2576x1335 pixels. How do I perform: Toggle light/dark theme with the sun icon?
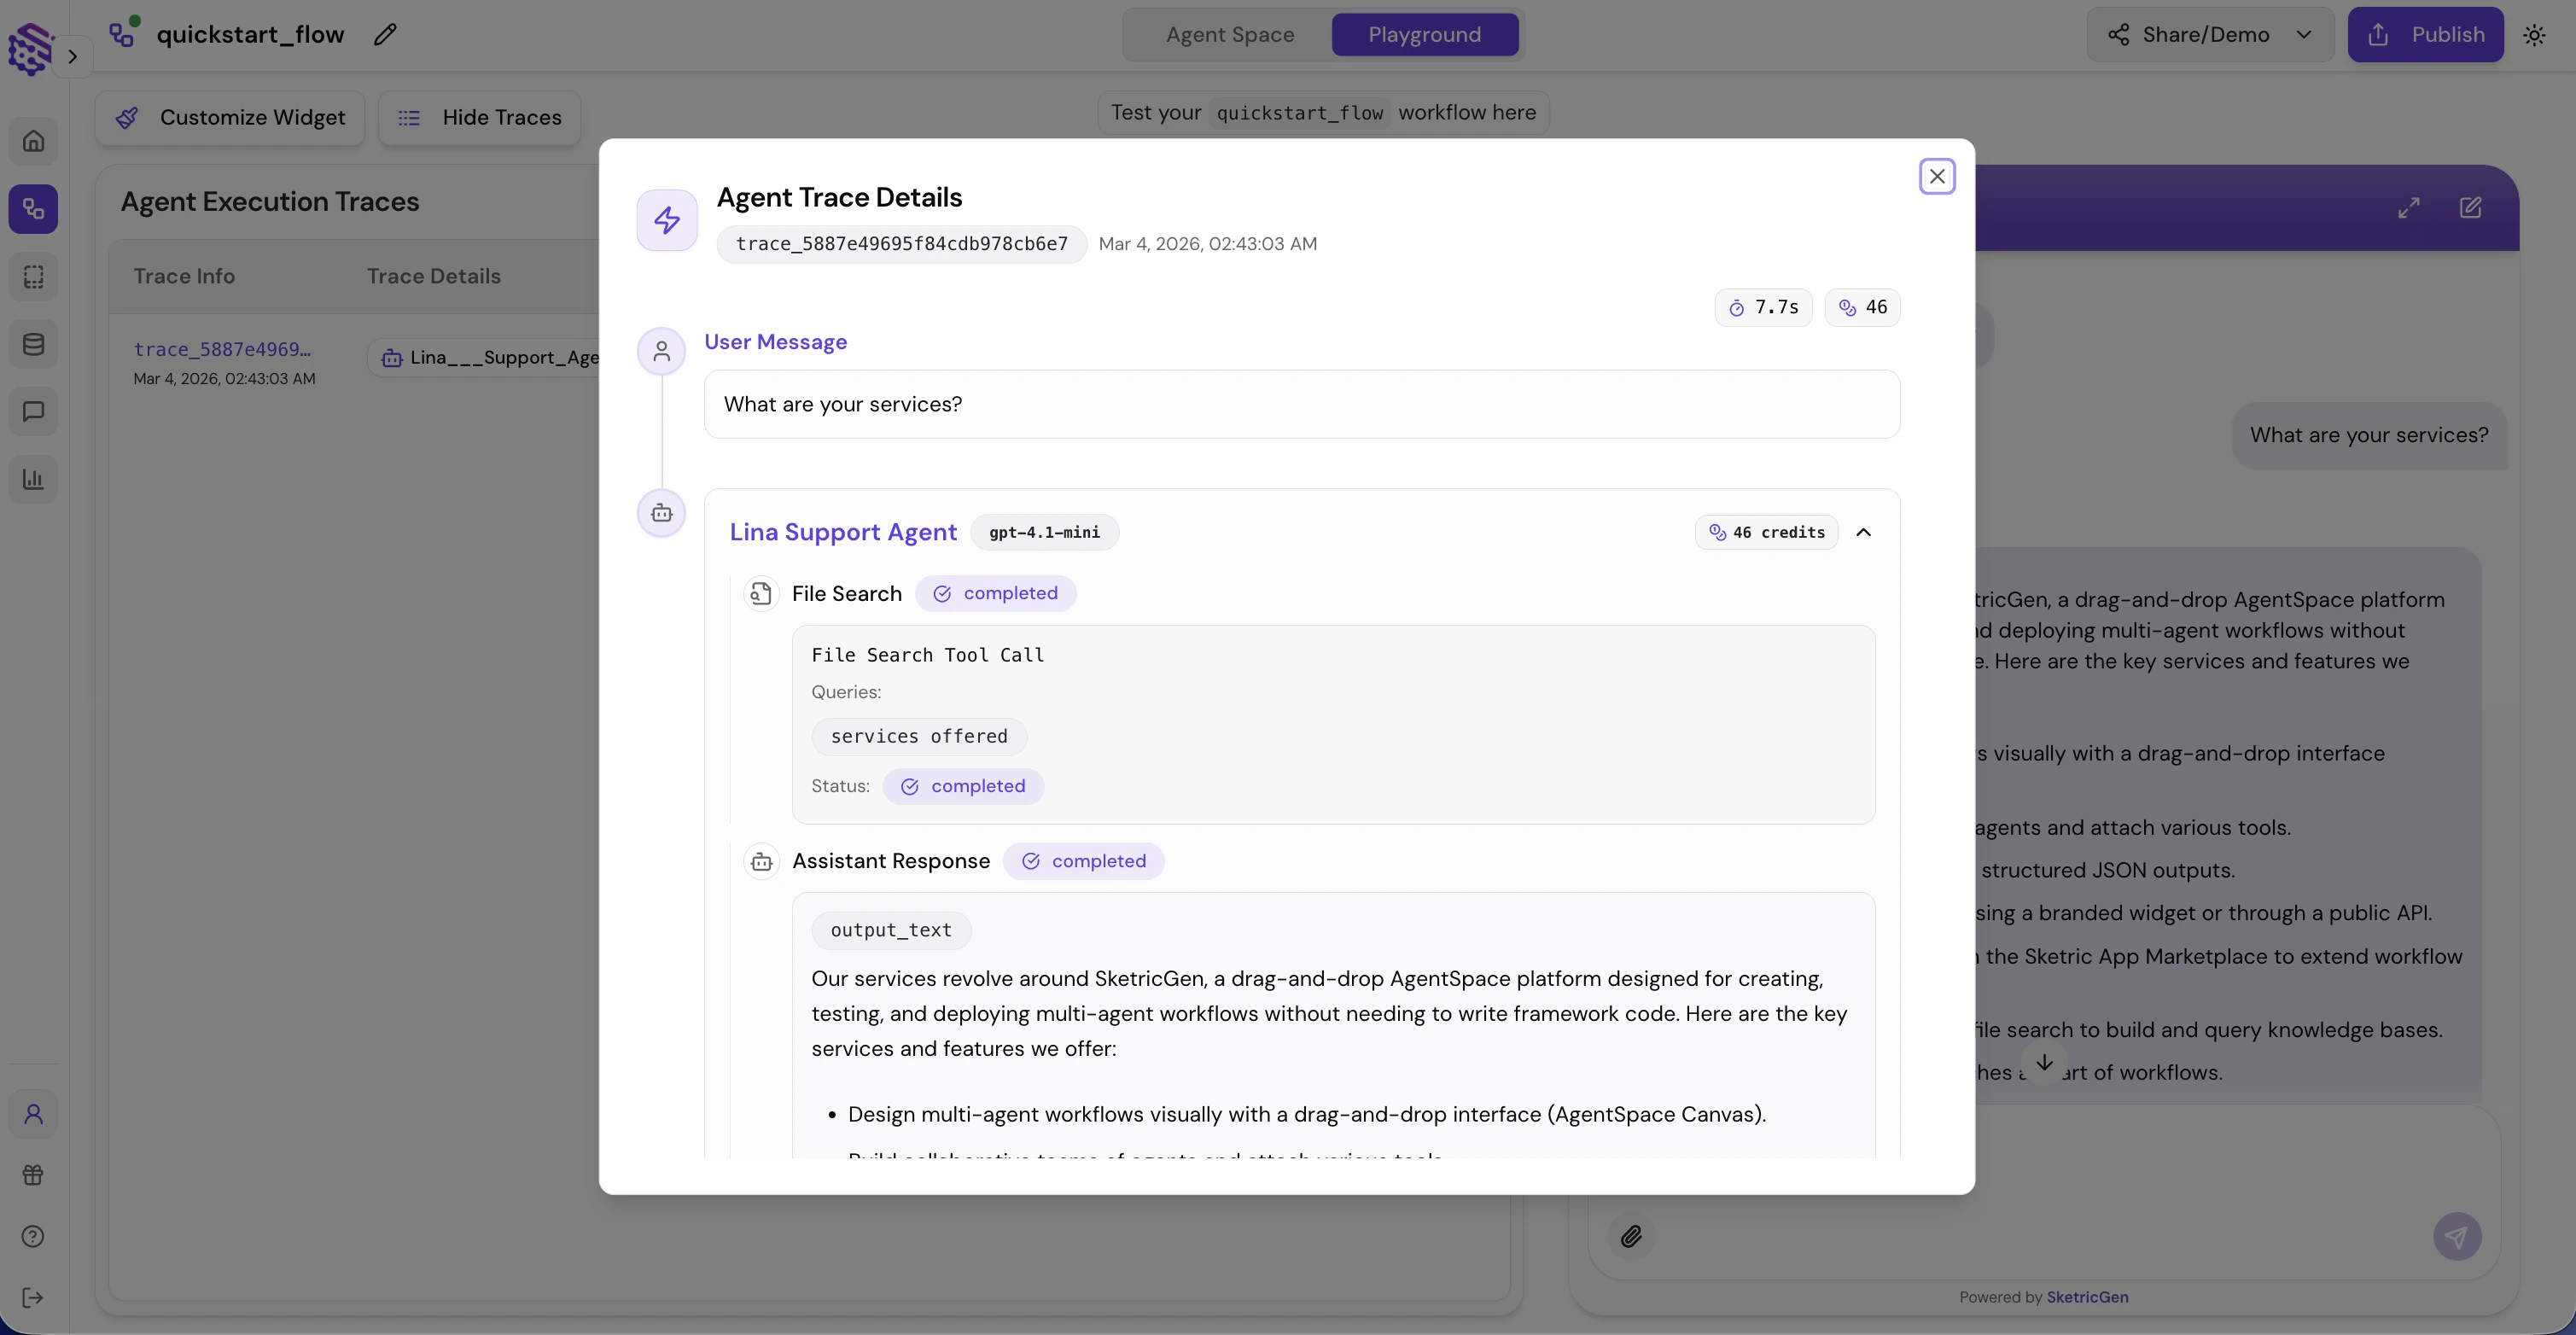click(x=2535, y=34)
